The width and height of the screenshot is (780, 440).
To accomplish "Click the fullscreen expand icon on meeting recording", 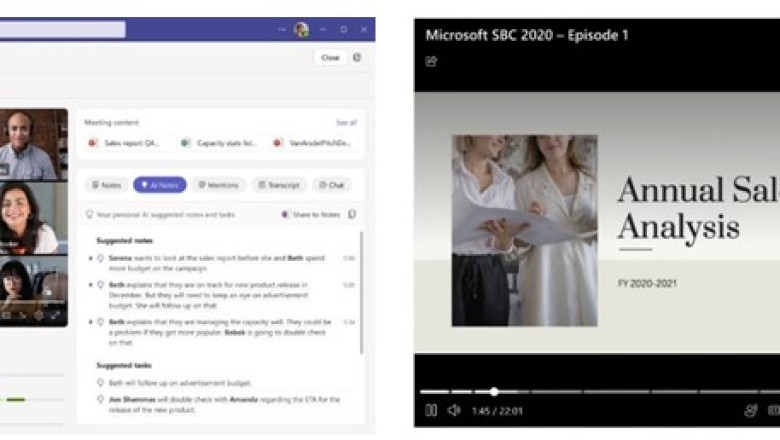I will coord(56,315).
